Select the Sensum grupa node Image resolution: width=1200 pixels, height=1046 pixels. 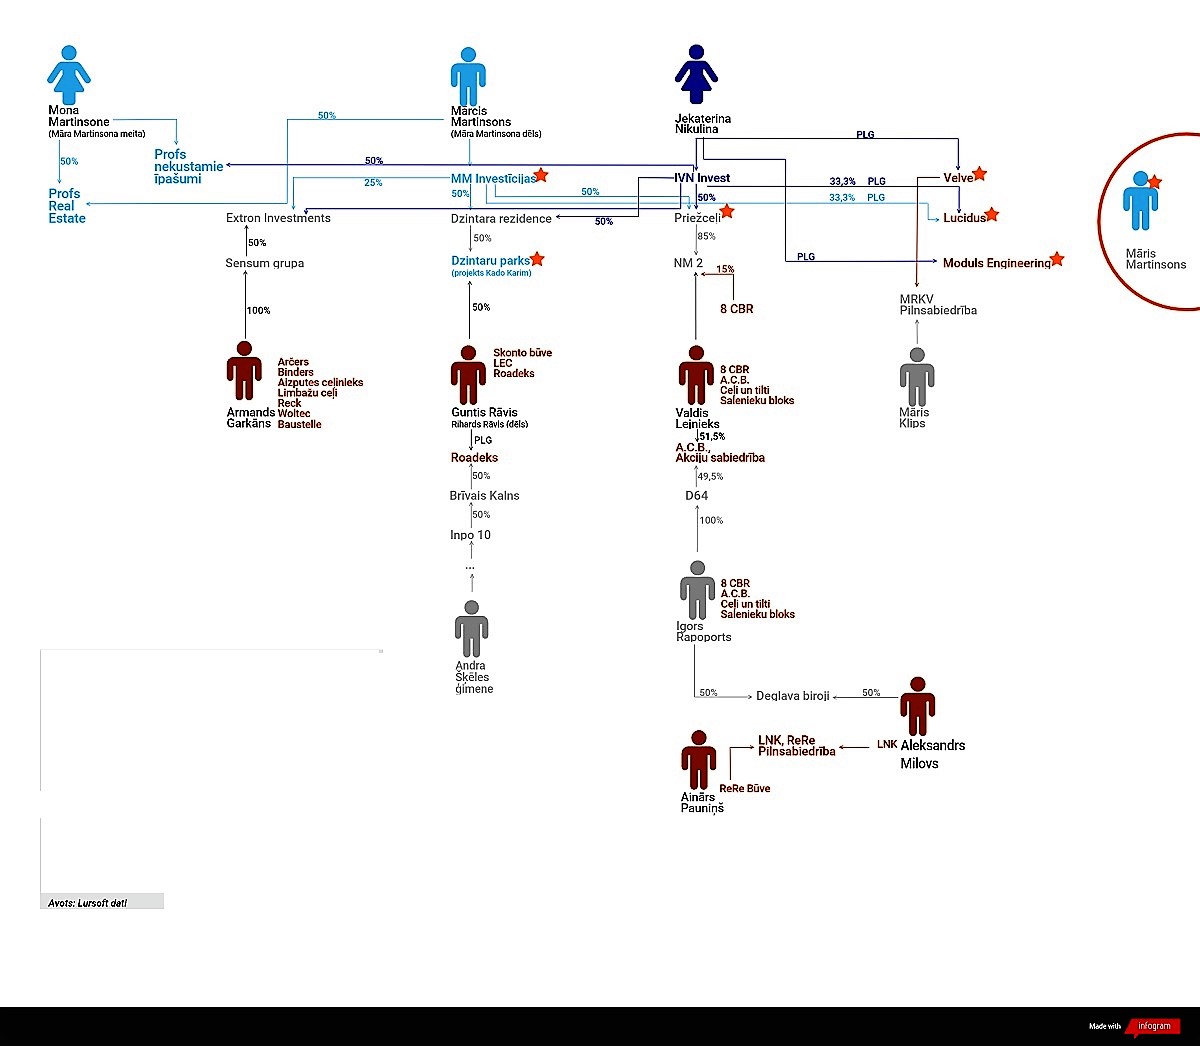[x=265, y=263]
